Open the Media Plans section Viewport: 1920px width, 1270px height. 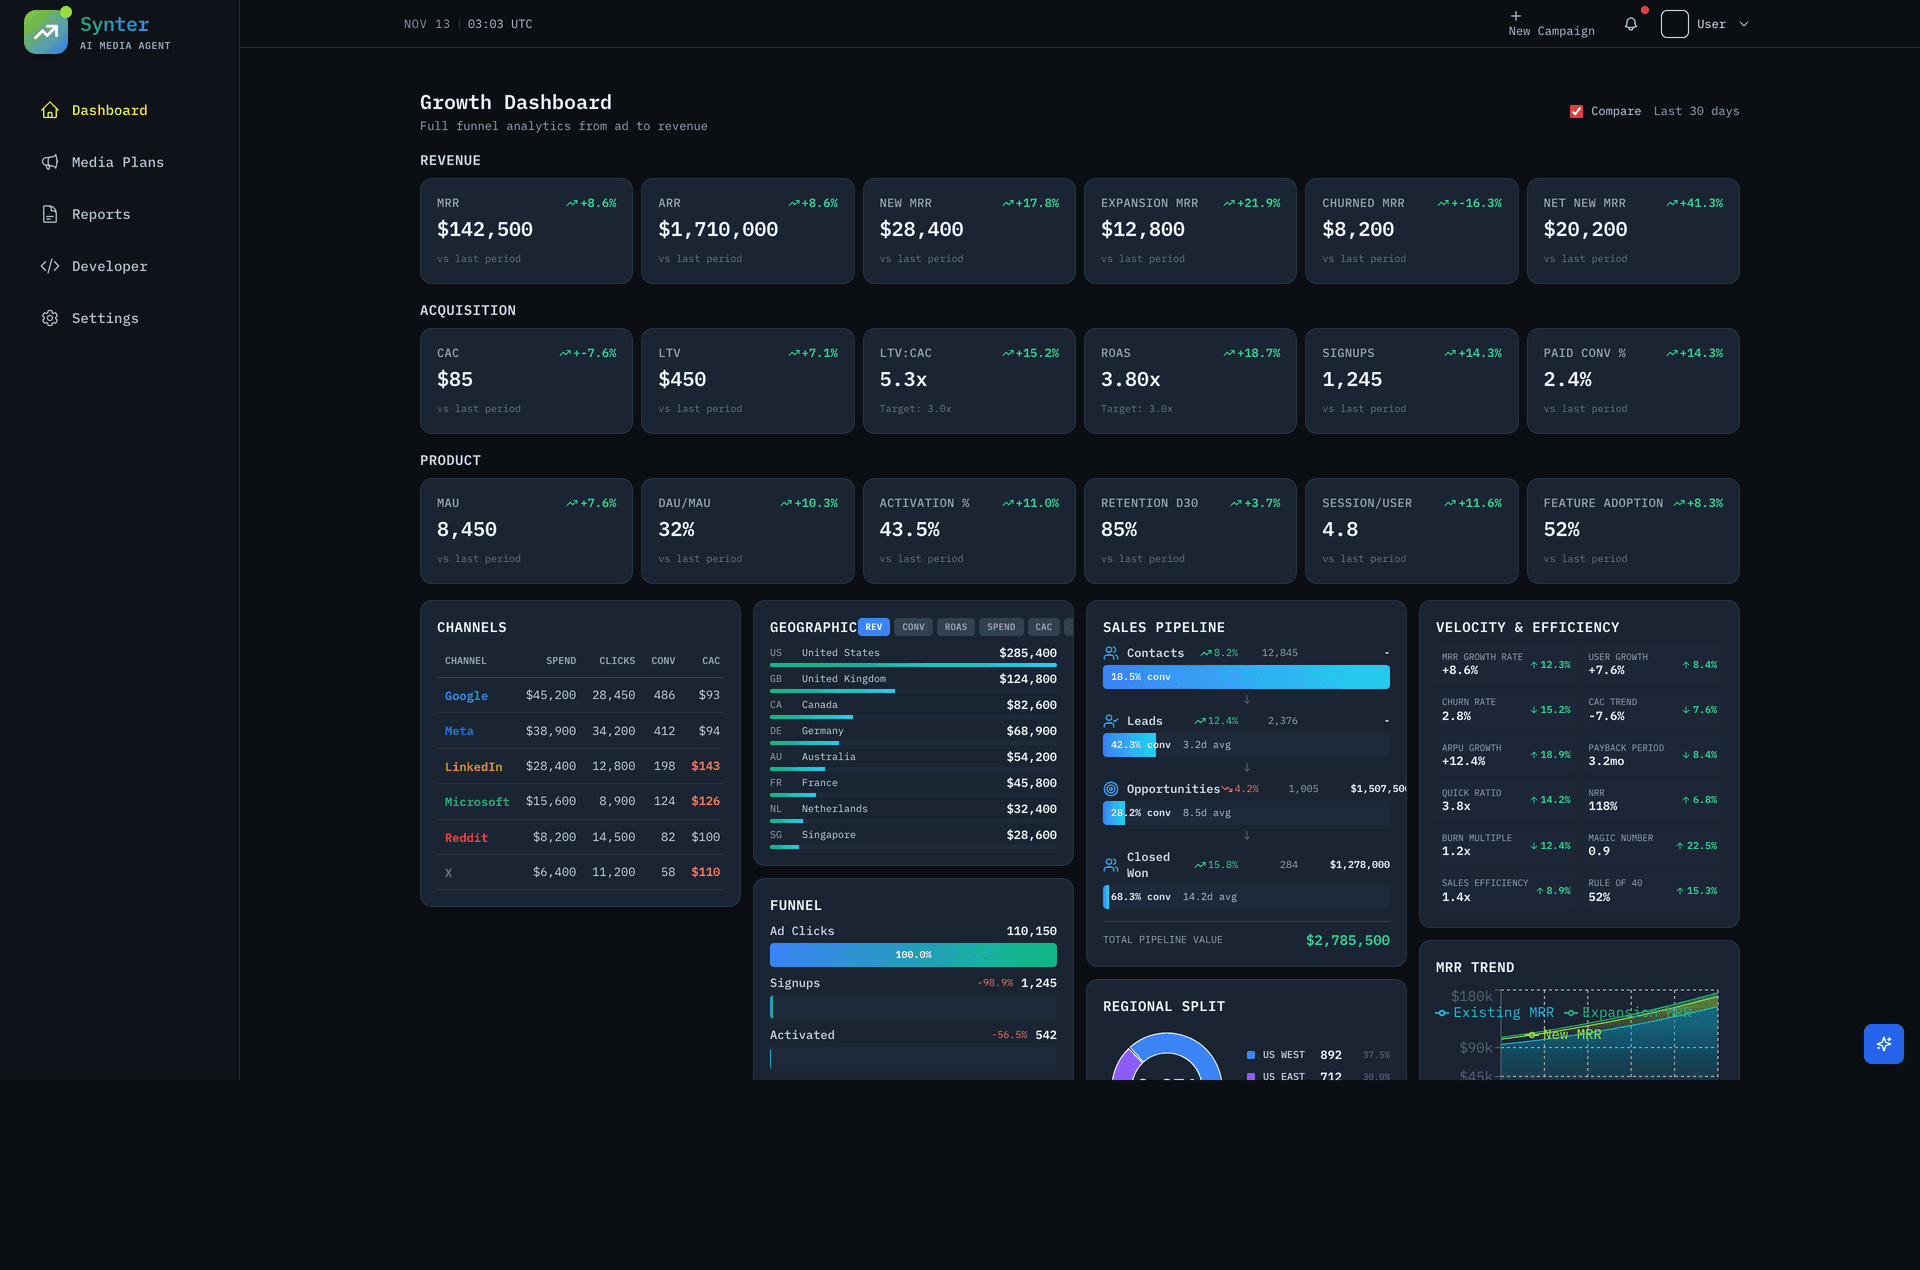tap(117, 162)
